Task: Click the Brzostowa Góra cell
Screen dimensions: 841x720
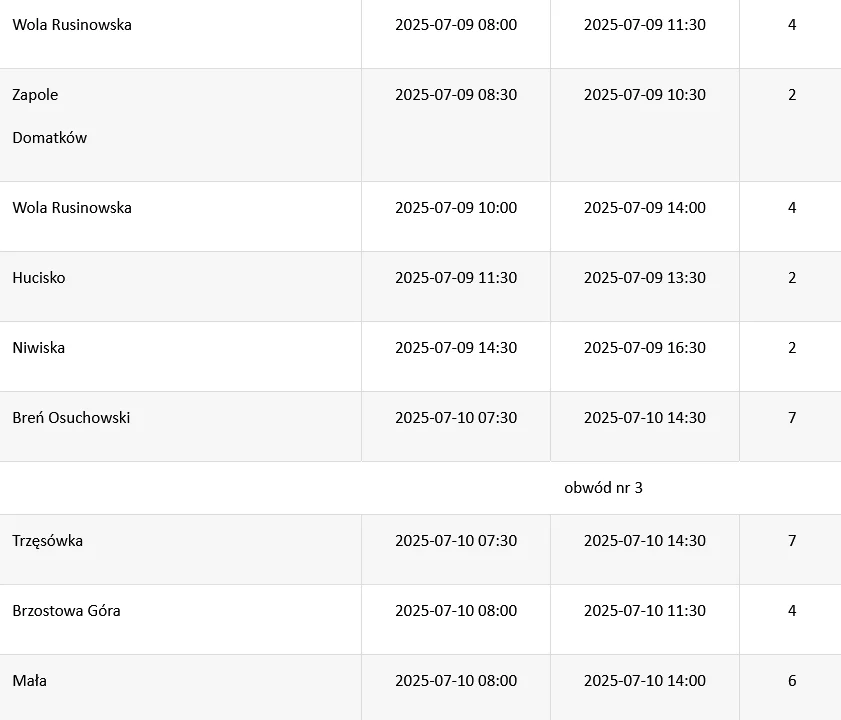Action: pyautogui.click(x=67, y=611)
